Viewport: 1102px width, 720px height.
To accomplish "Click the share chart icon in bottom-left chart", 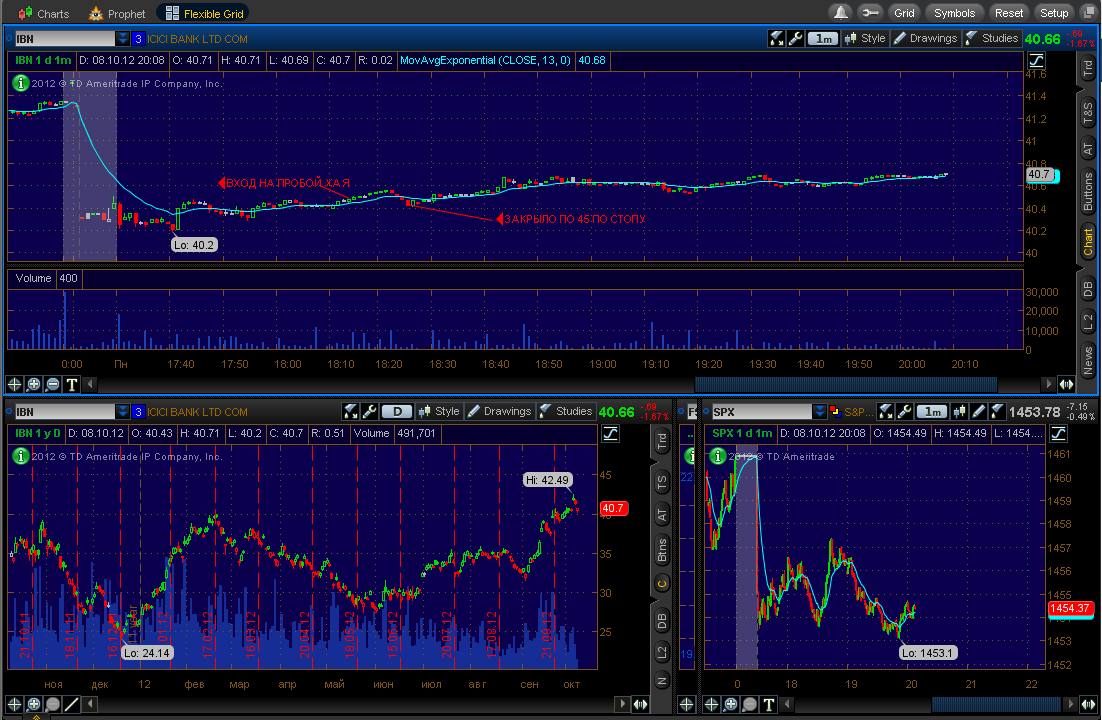I will [x=350, y=411].
